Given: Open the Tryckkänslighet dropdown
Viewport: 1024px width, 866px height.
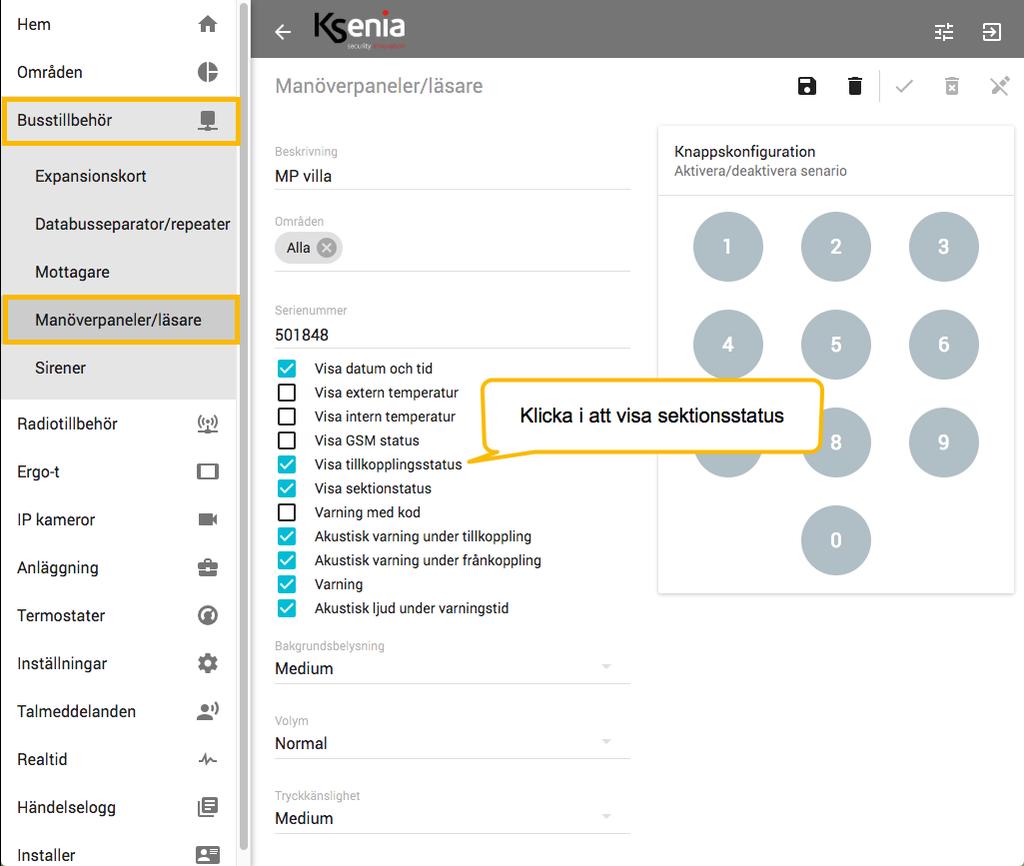Looking at the screenshot, I should 452,818.
